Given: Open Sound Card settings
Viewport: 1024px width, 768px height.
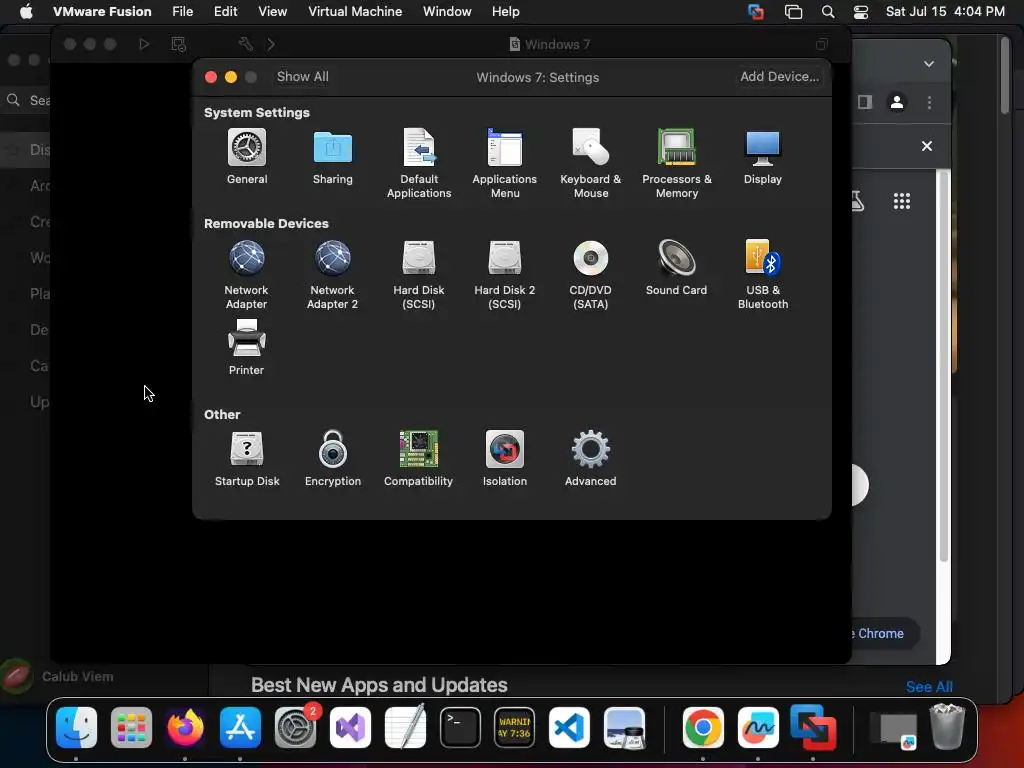Looking at the screenshot, I should pos(677,268).
